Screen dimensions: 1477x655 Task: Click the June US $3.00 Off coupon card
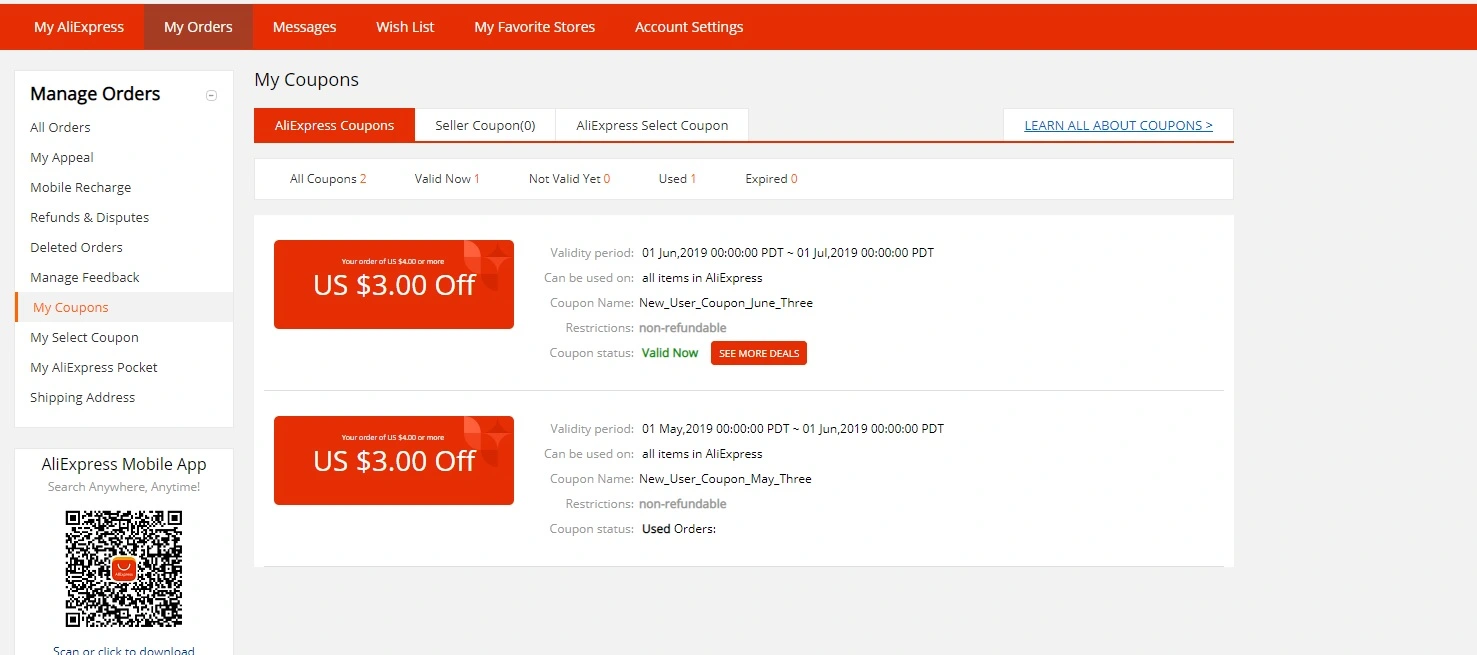click(394, 284)
